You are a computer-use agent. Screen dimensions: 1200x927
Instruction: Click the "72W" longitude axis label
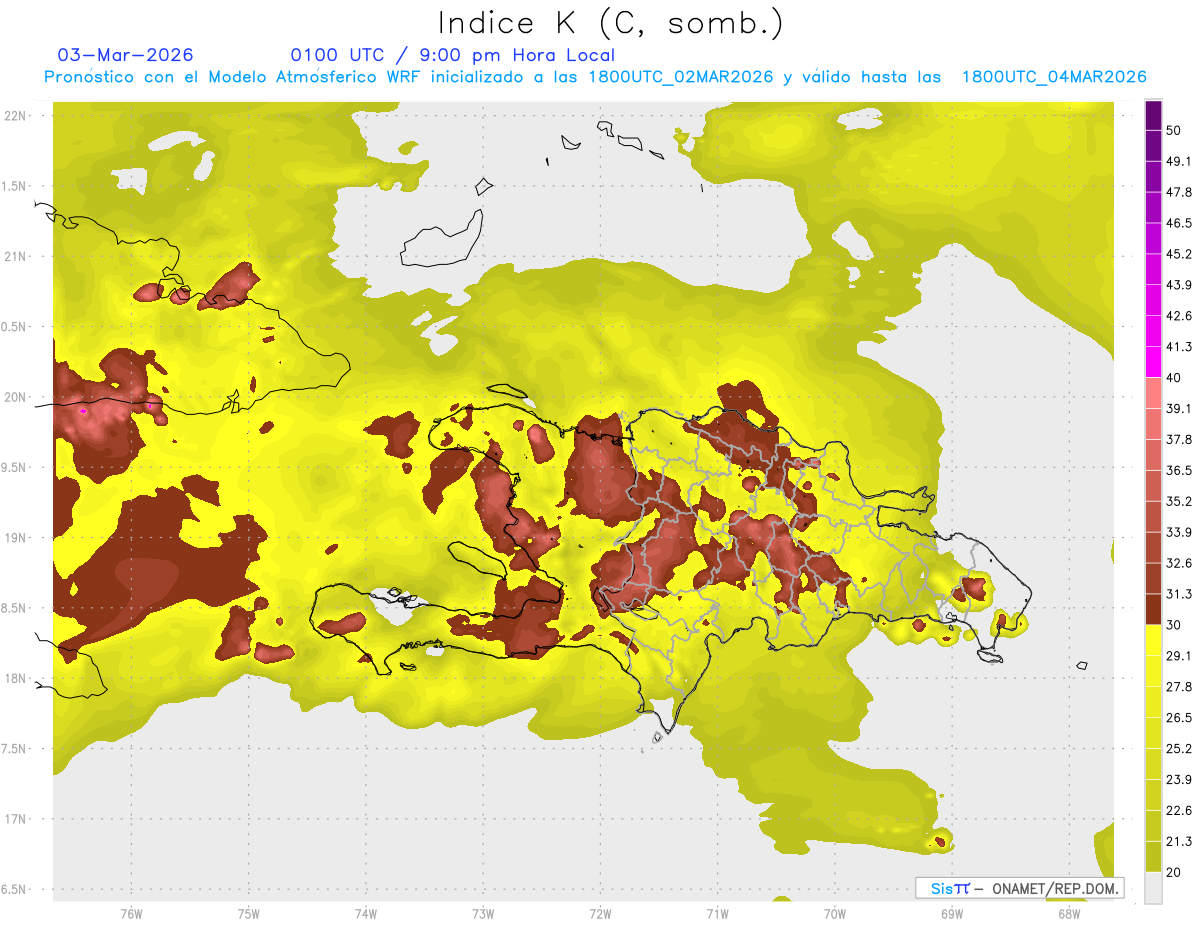(x=600, y=914)
